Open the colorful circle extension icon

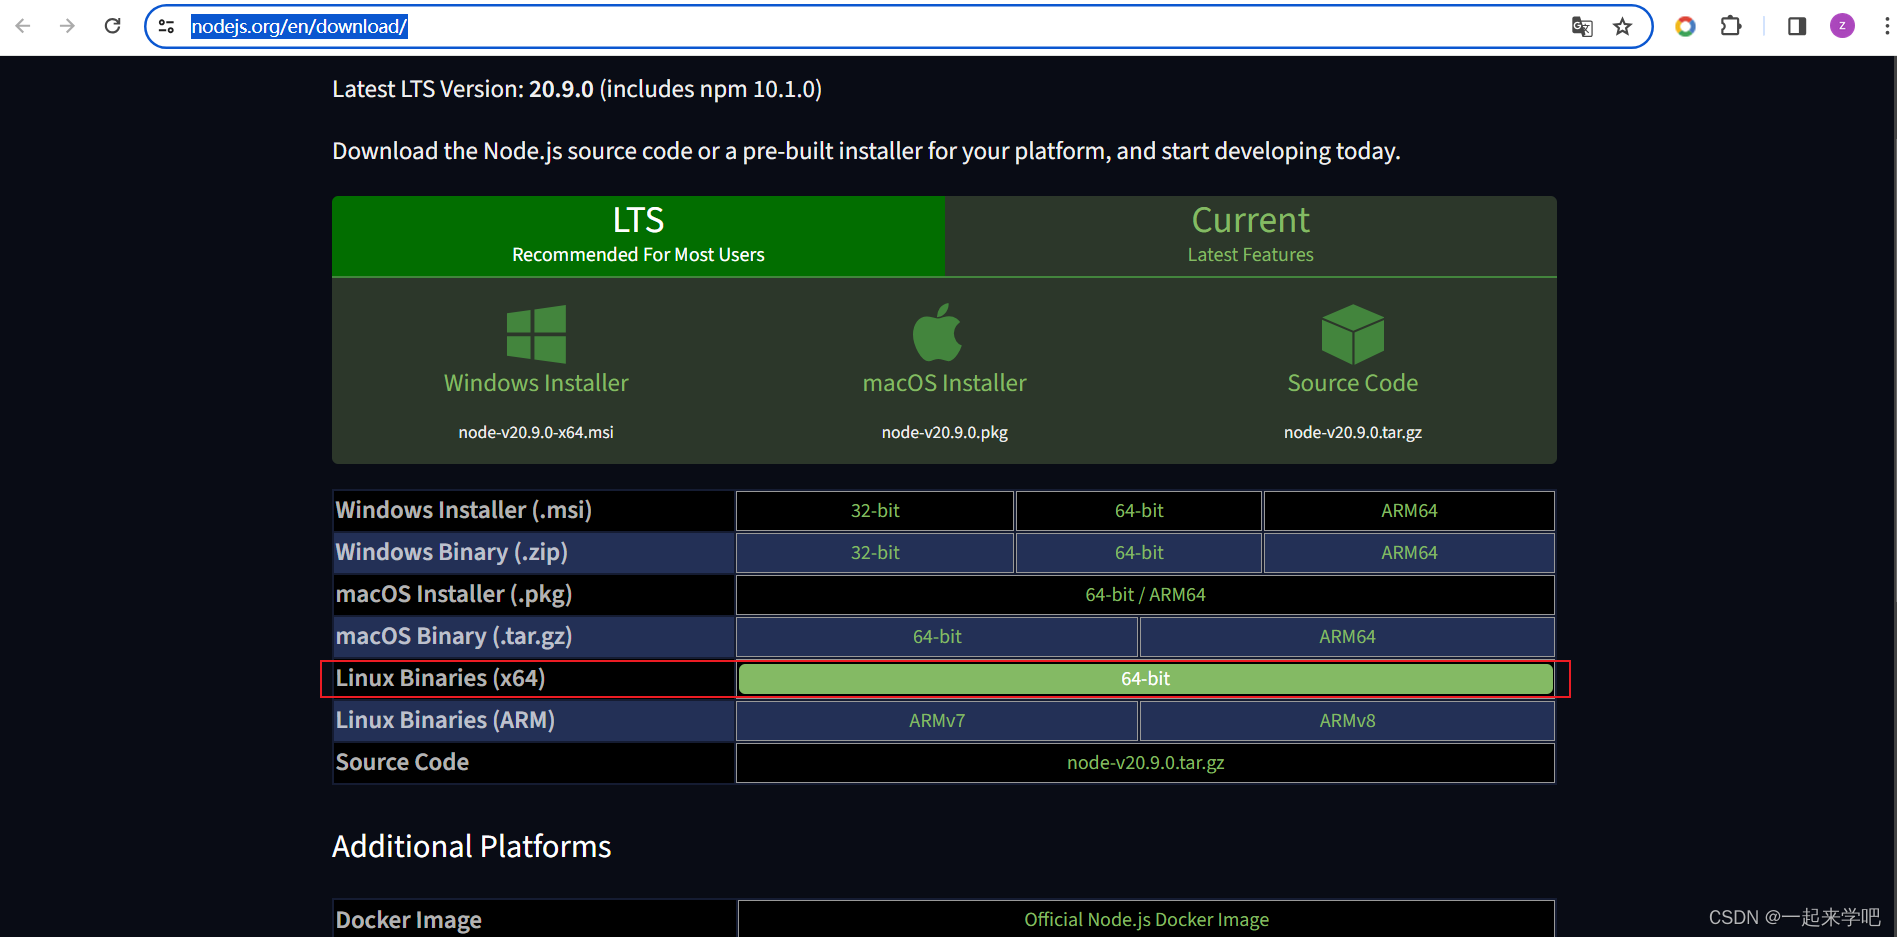tap(1685, 26)
